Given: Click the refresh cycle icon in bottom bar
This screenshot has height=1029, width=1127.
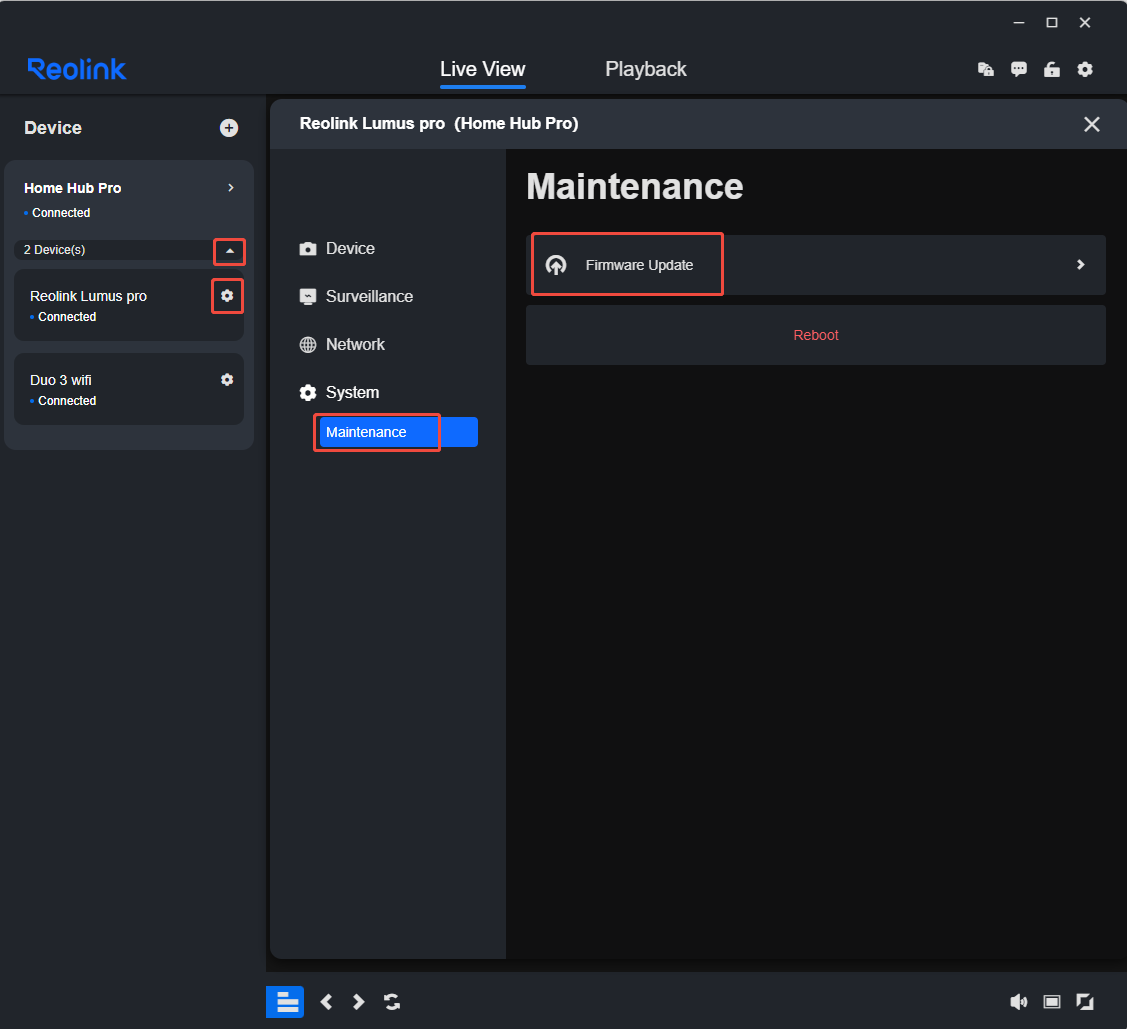Looking at the screenshot, I should [x=392, y=1002].
